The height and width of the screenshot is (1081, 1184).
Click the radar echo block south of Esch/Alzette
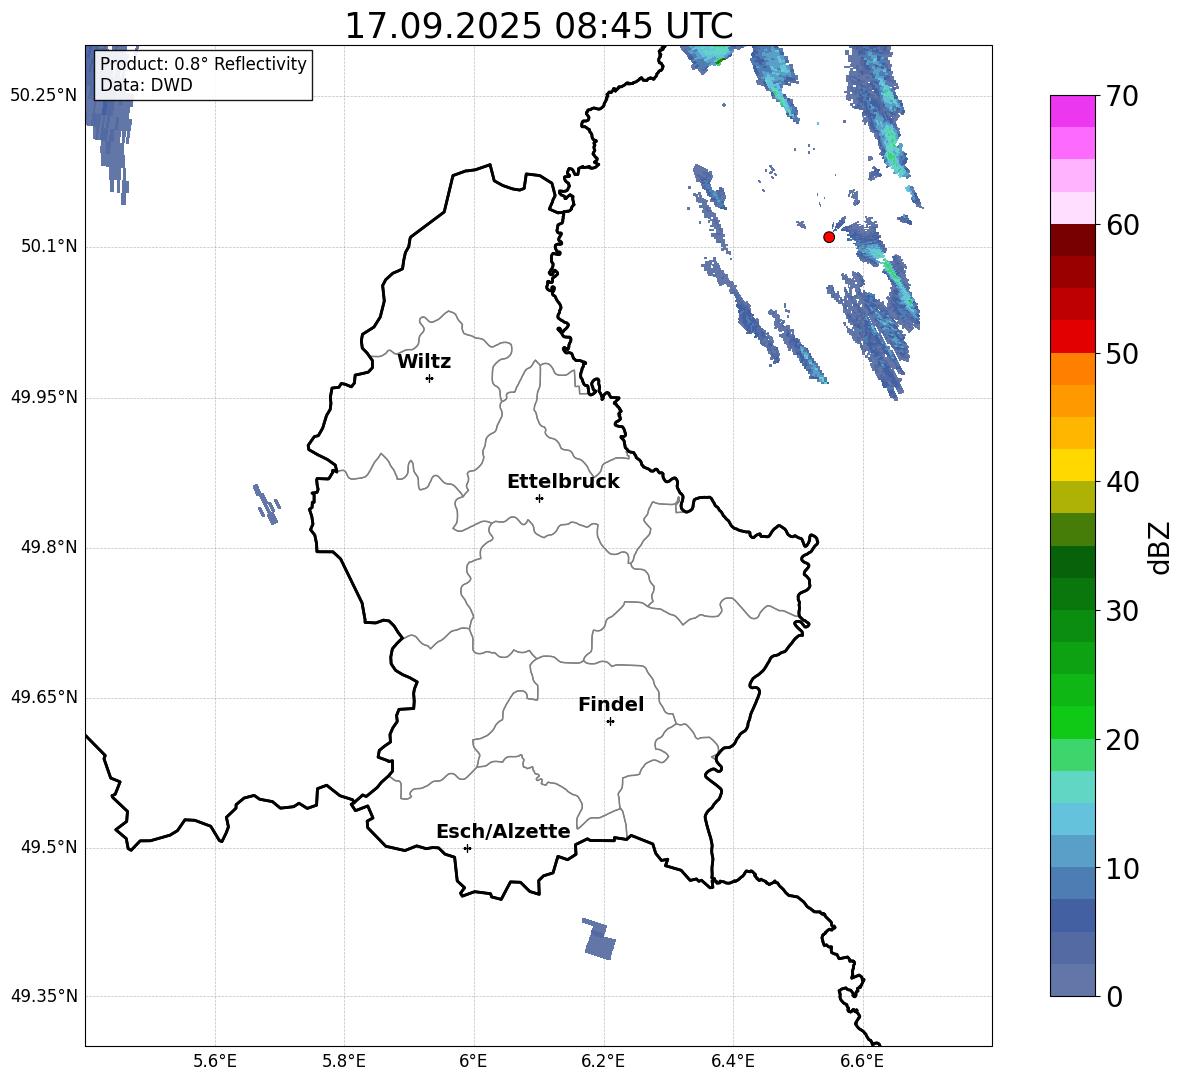600,940
